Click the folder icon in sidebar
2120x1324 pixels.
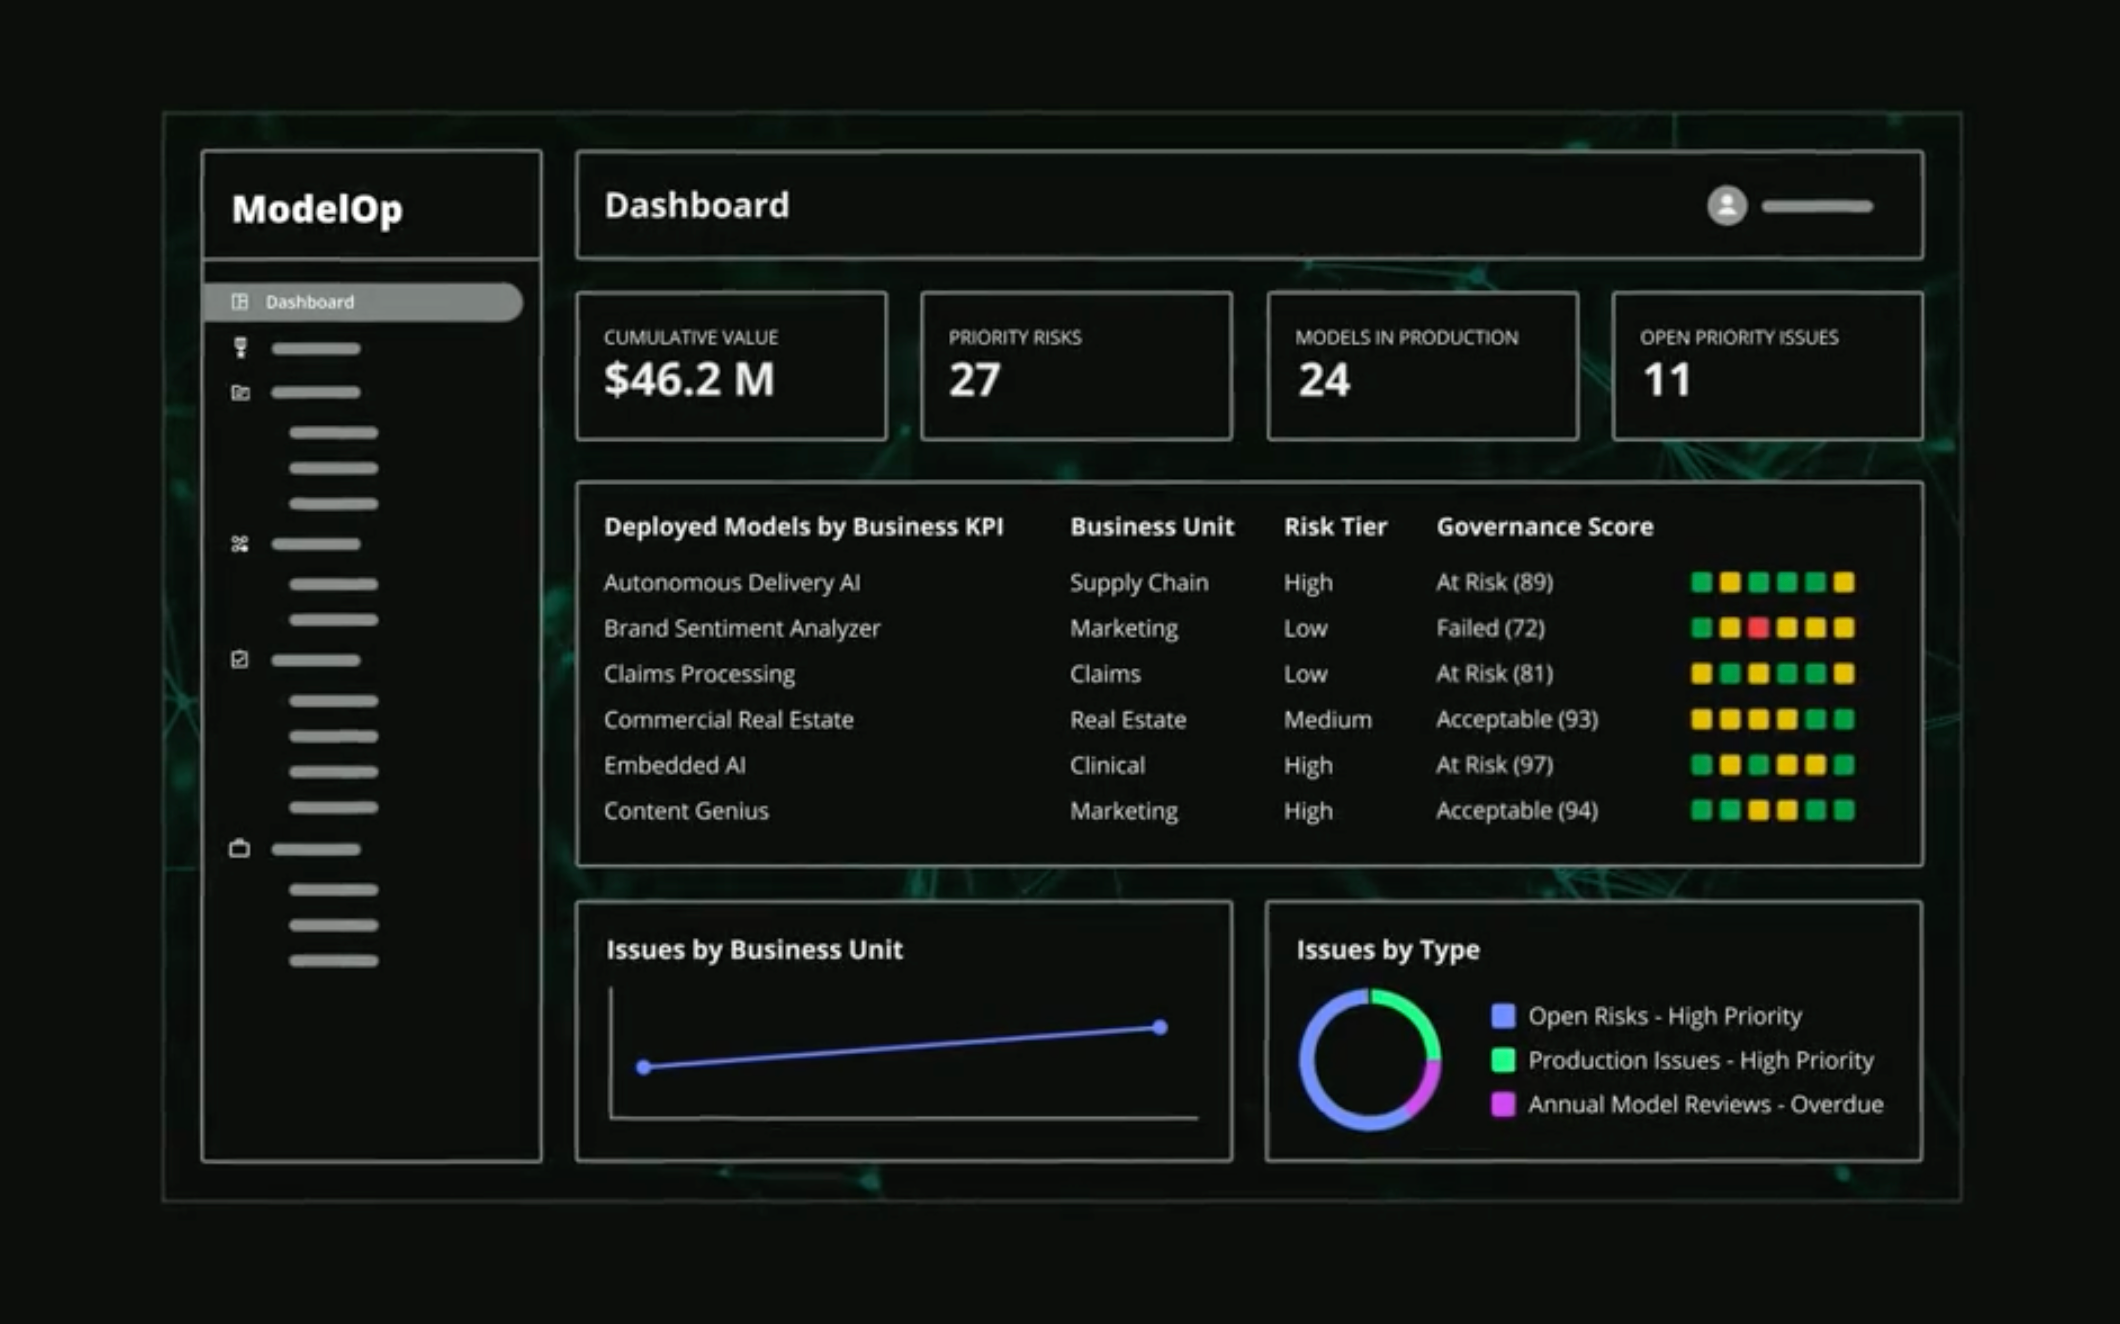click(240, 393)
